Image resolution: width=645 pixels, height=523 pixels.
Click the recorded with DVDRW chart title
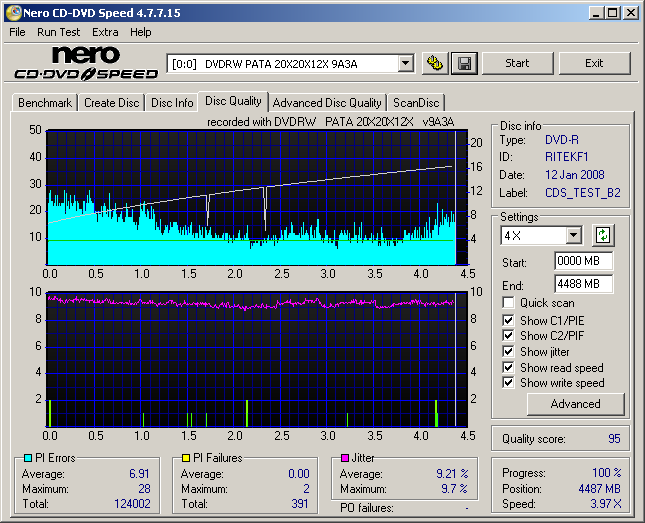tap(330, 122)
